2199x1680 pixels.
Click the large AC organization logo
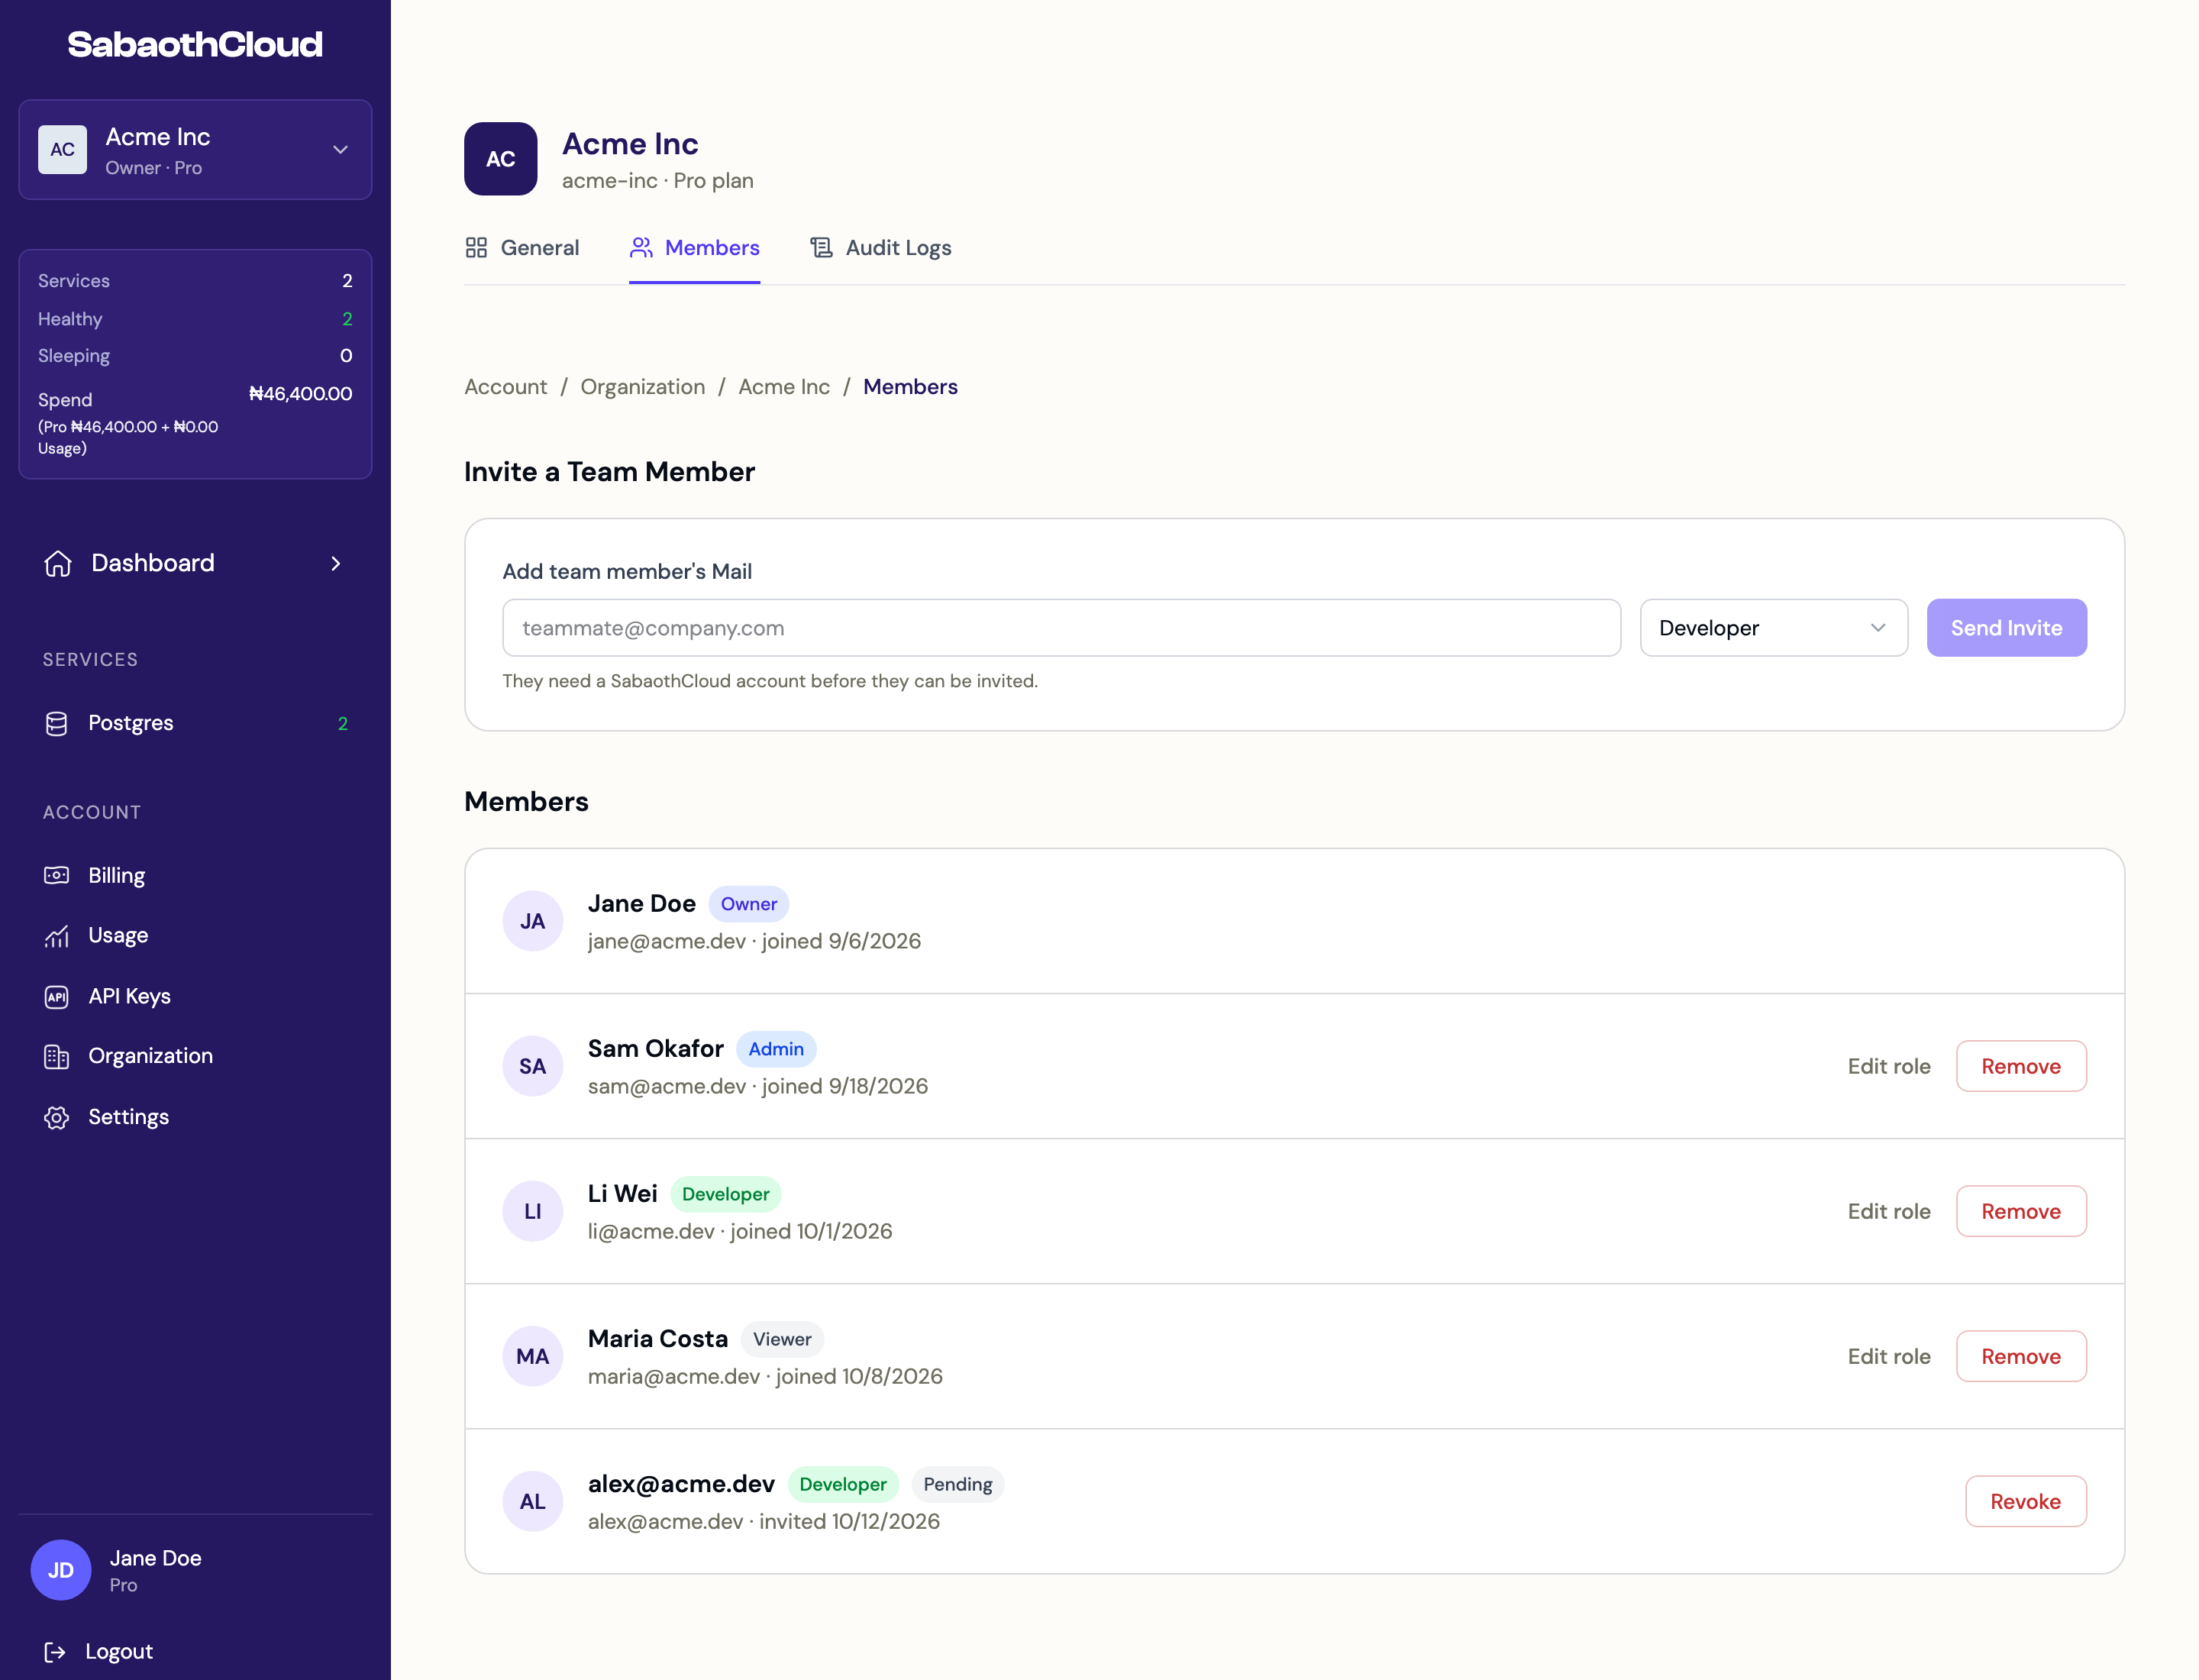500,159
